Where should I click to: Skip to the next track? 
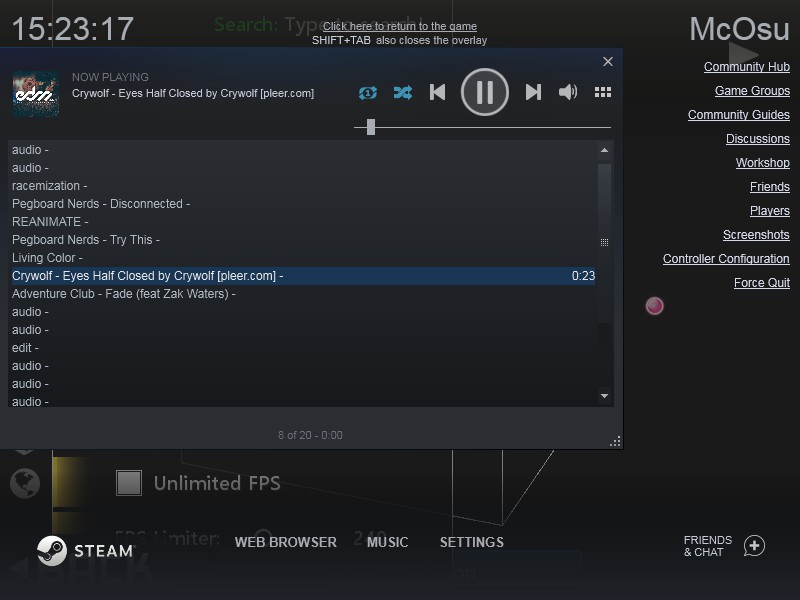pyautogui.click(x=534, y=92)
